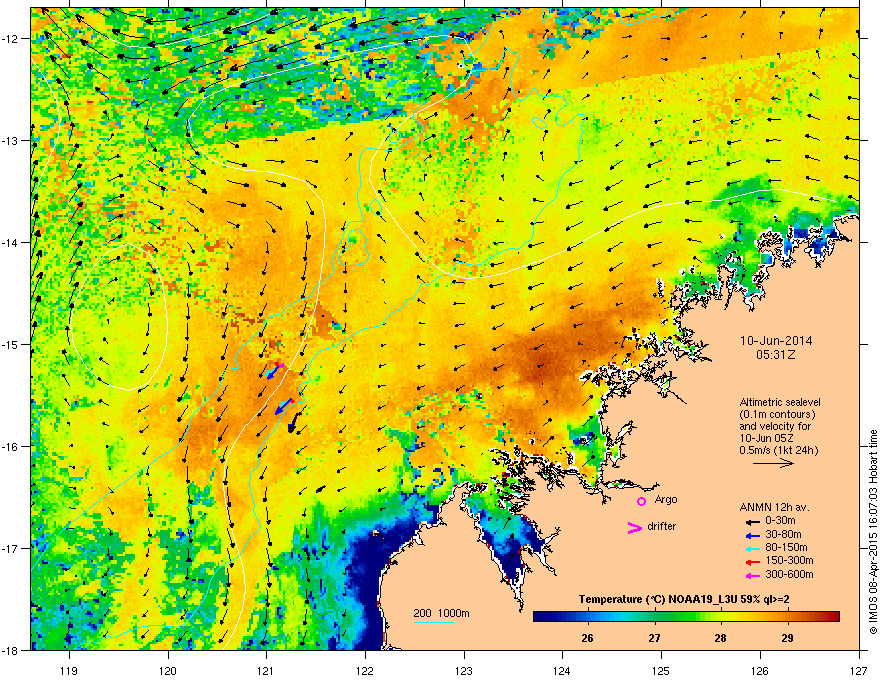Image resolution: width=880 pixels, height=680 pixels.
Task: Click the IMOS copyright timestamp text
Action: [x=873, y=532]
